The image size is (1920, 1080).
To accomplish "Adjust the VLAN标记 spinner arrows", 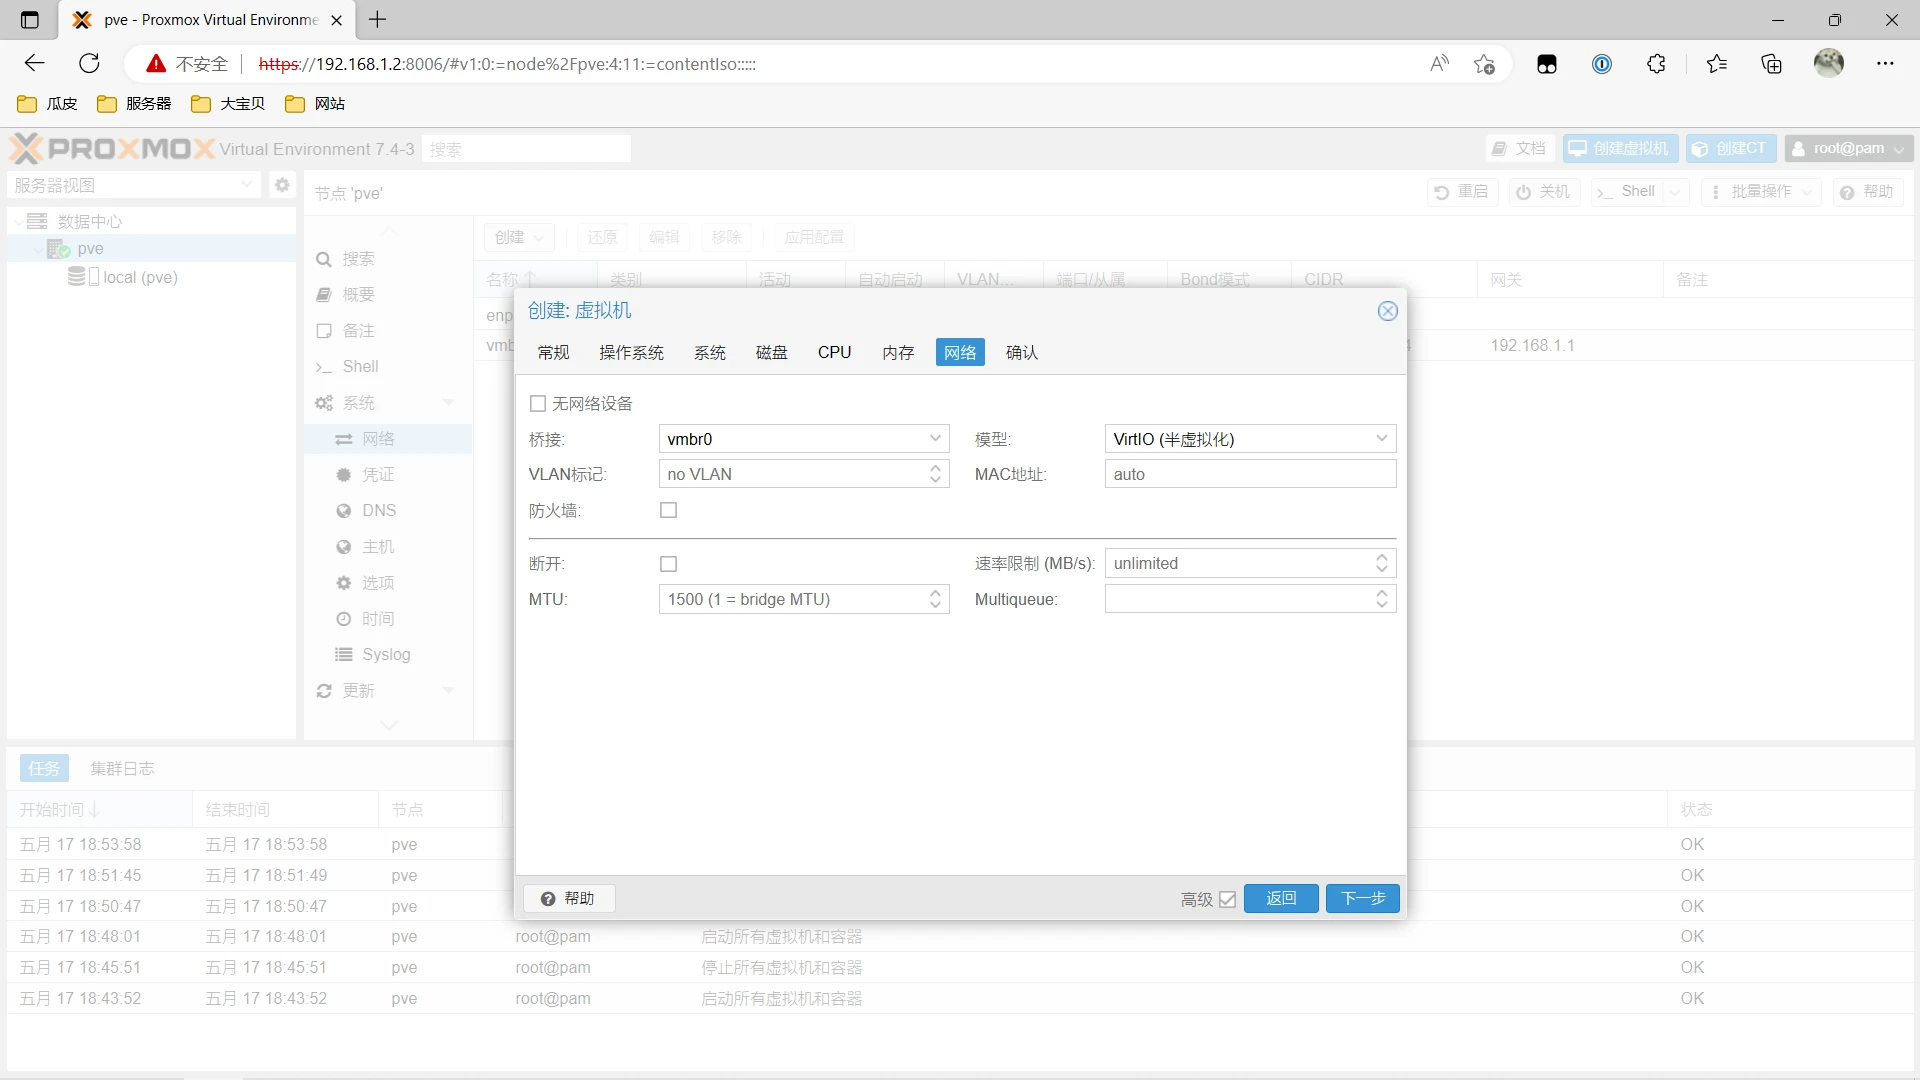I will click(935, 474).
